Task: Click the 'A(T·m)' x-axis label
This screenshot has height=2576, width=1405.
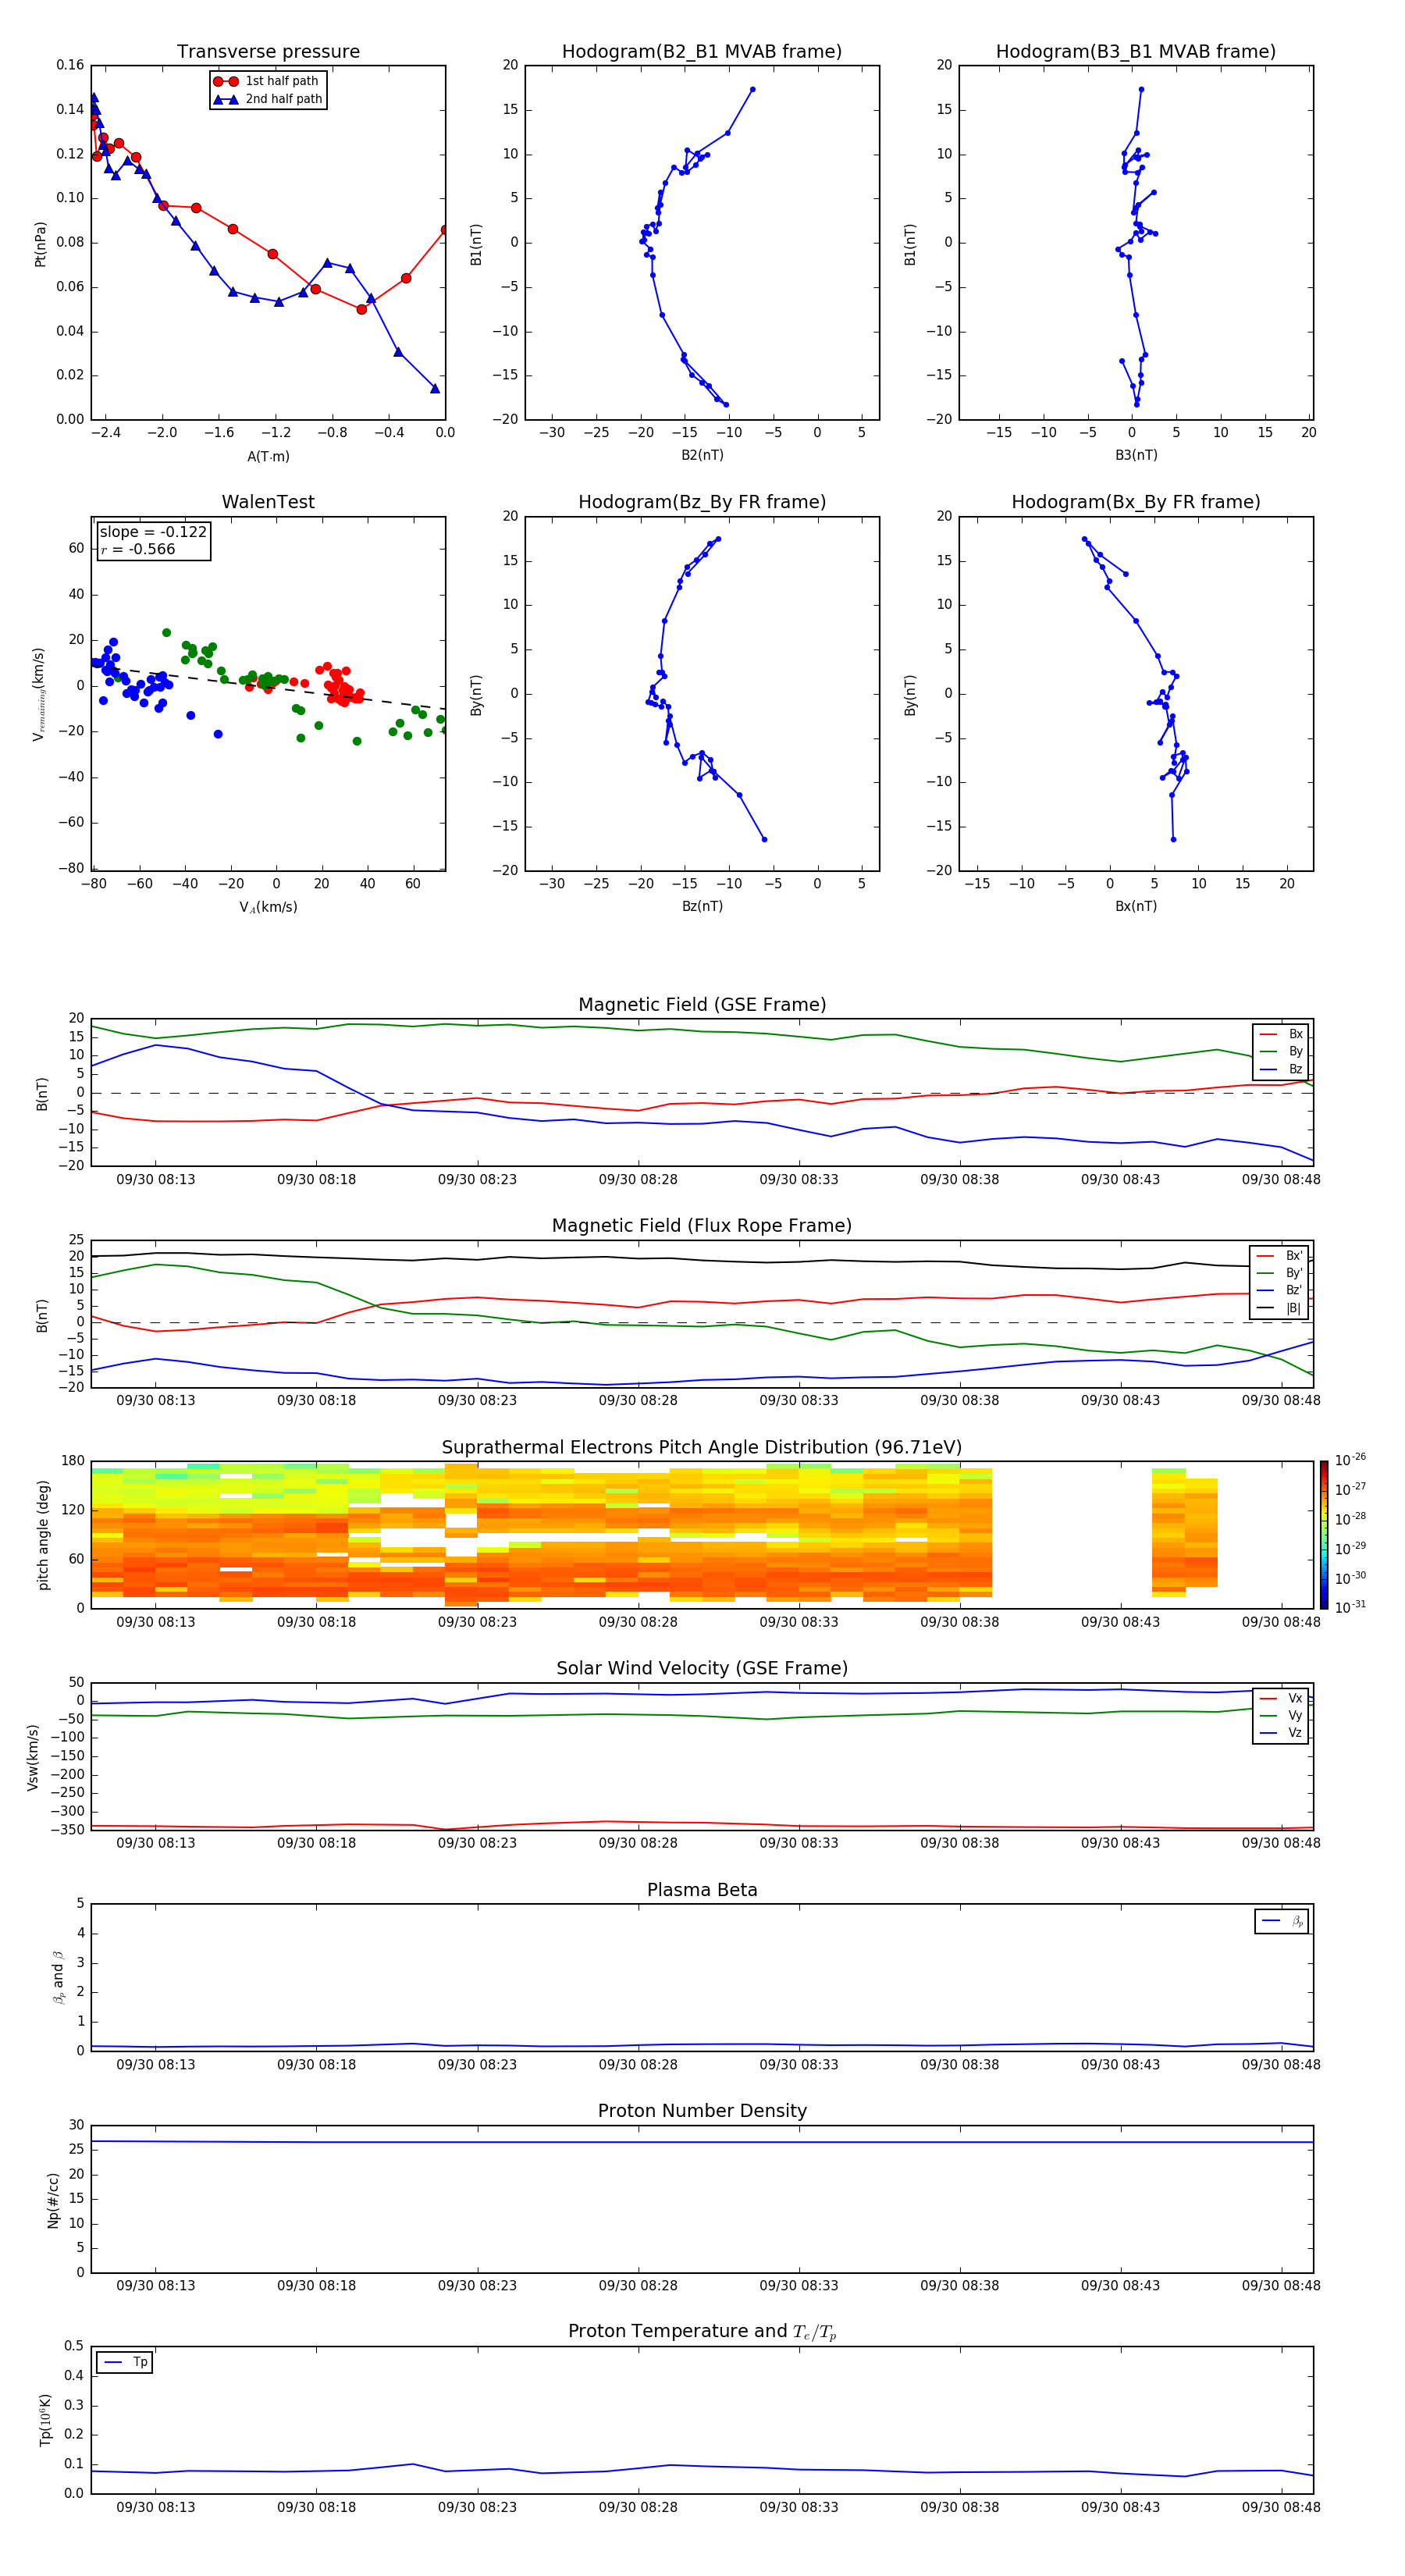Action: tap(268, 456)
